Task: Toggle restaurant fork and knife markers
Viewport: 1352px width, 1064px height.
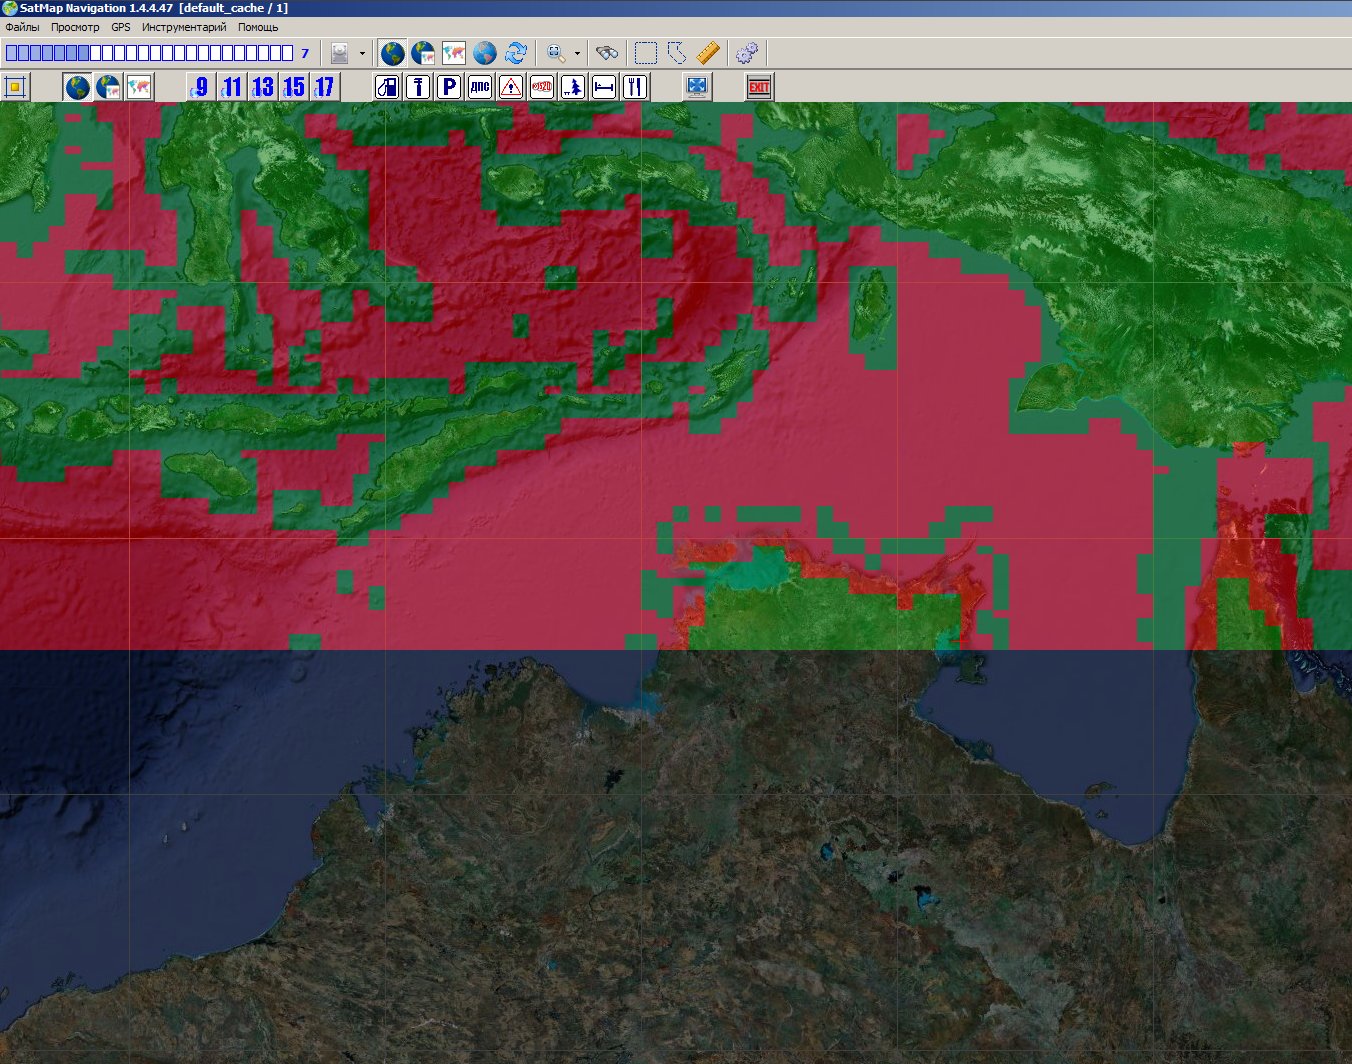Action: pos(635,87)
